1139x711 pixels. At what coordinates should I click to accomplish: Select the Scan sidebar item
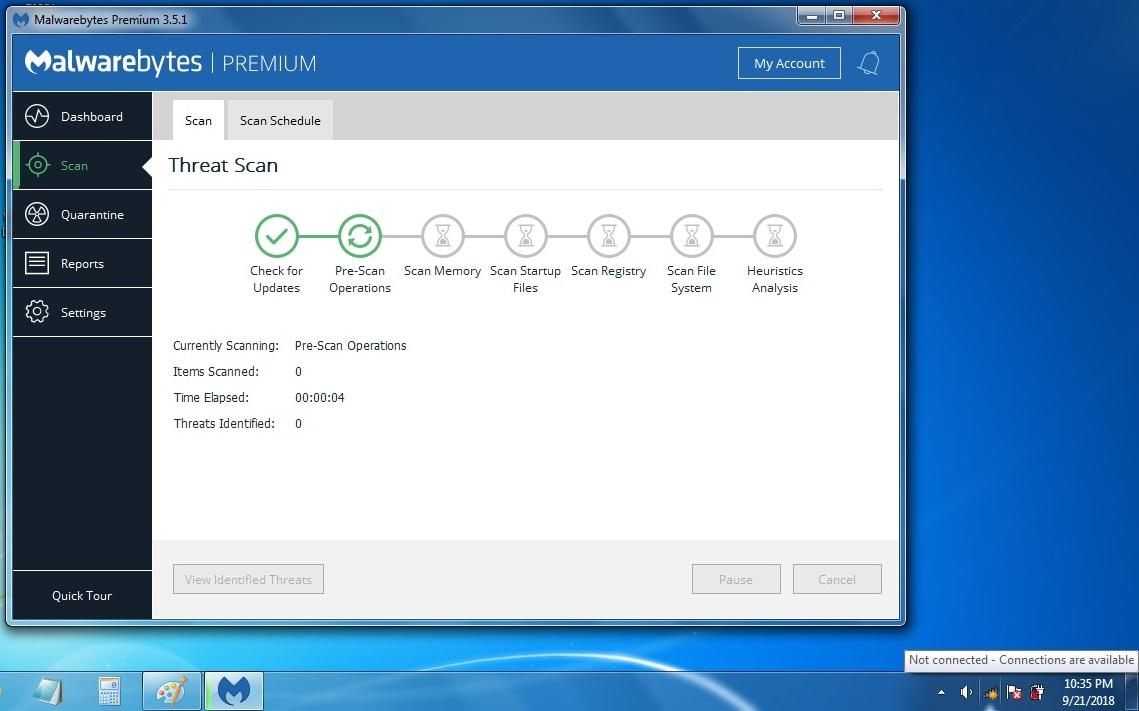coord(82,166)
